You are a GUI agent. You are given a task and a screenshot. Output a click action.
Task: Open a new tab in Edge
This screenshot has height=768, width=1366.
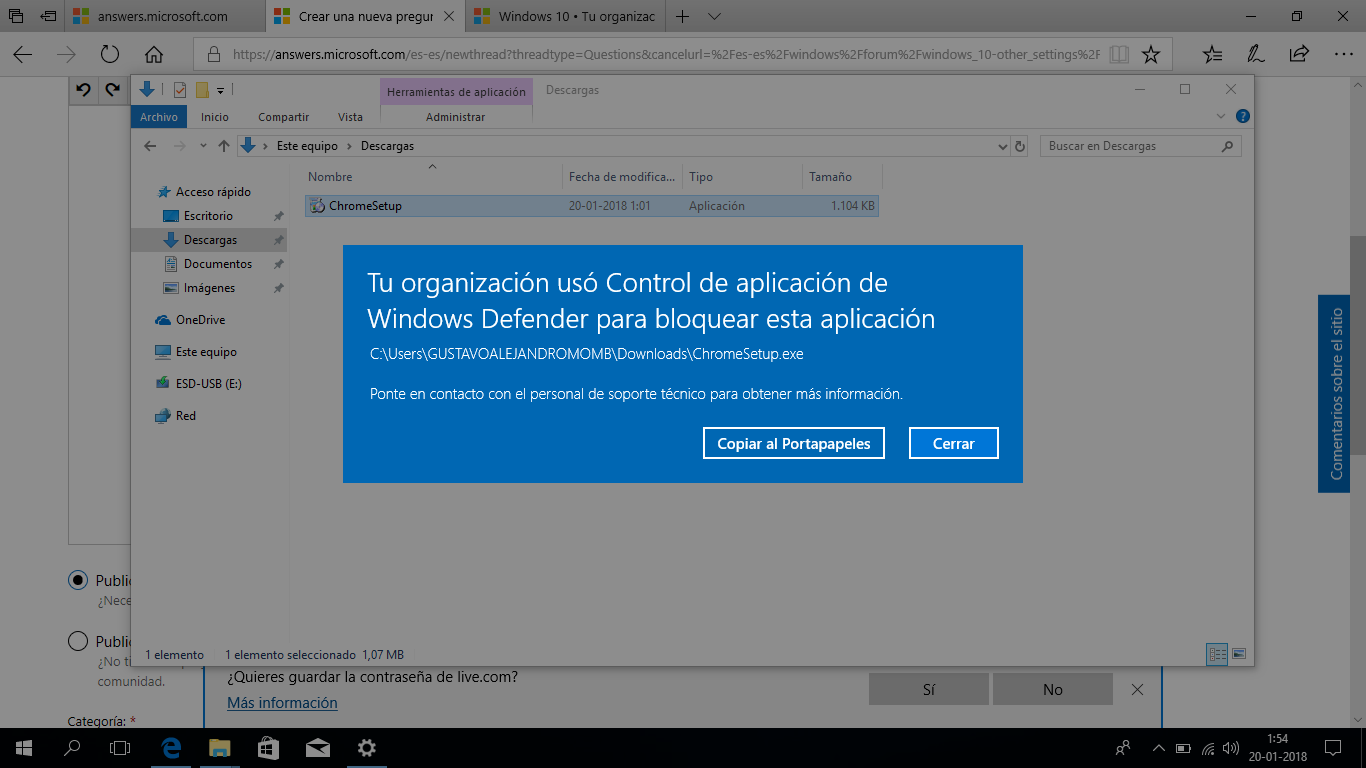click(683, 16)
